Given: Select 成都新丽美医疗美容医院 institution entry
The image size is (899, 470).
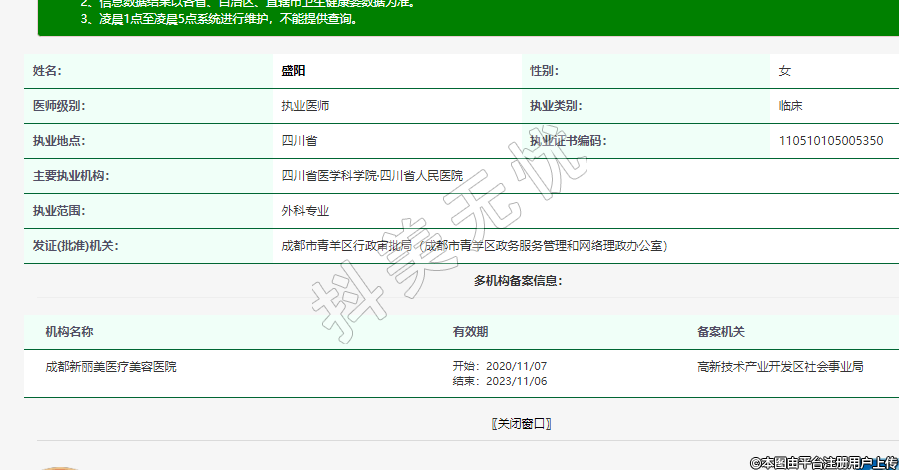Looking at the screenshot, I should [111, 367].
